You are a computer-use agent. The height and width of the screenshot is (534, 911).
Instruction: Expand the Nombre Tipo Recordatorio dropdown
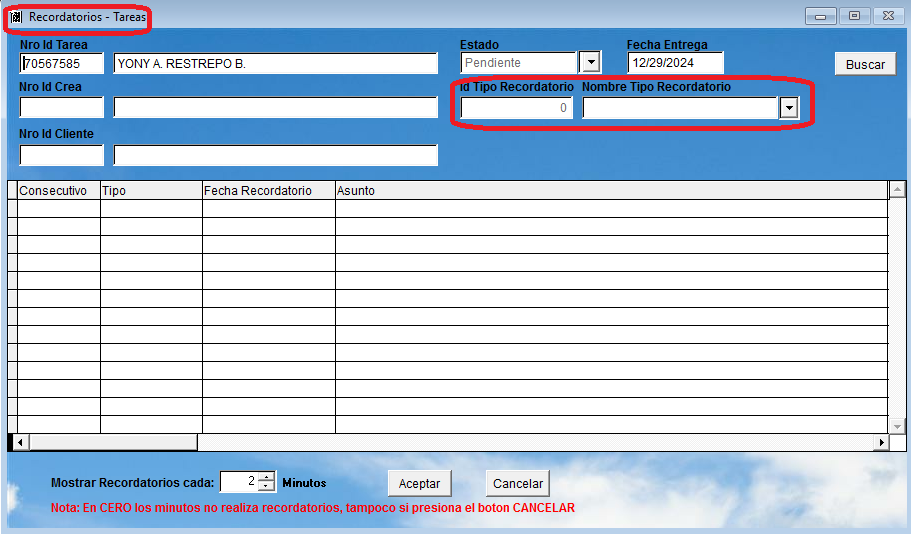click(x=789, y=107)
